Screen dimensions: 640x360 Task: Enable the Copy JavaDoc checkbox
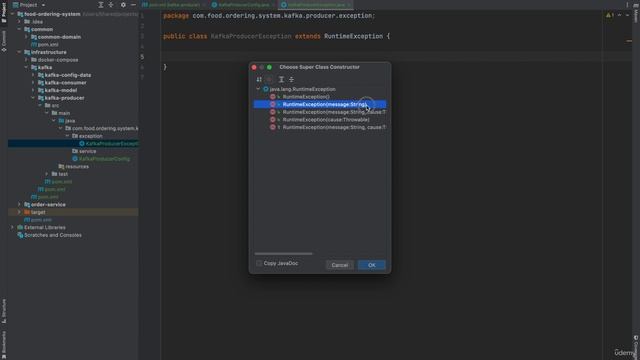(x=259, y=263)
